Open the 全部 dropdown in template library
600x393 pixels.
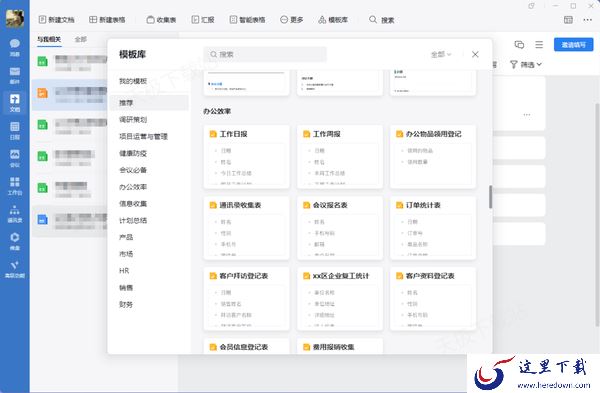tap(441, 54)
